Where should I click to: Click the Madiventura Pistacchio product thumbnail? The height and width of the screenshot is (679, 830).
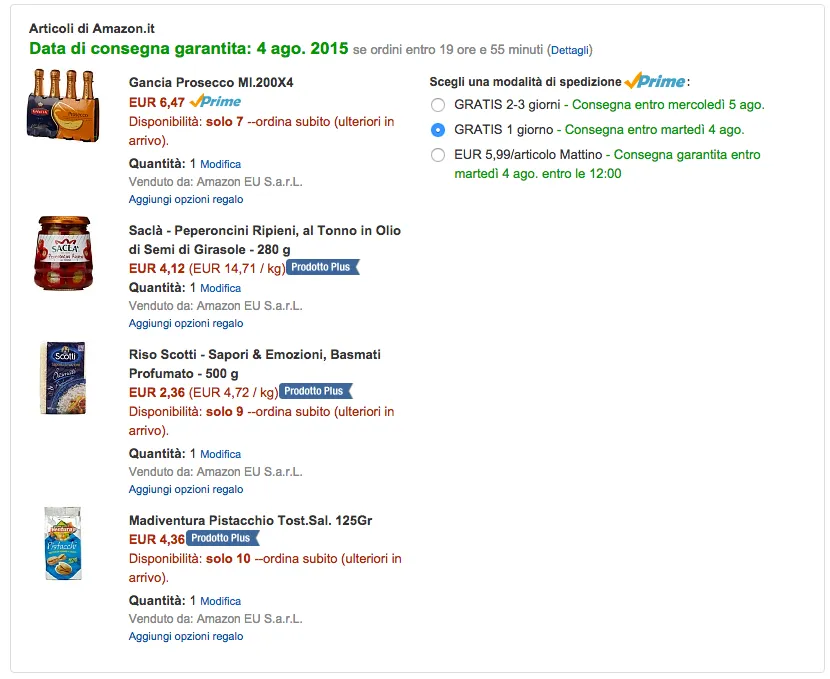click(63, 543)
